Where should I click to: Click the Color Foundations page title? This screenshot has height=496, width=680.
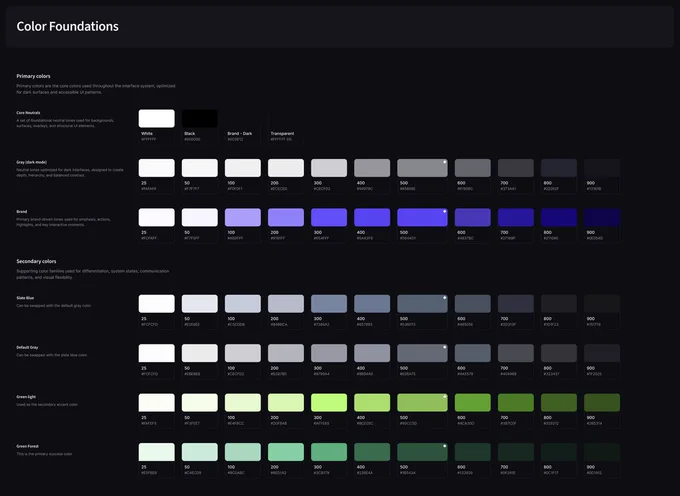[67, 26]
